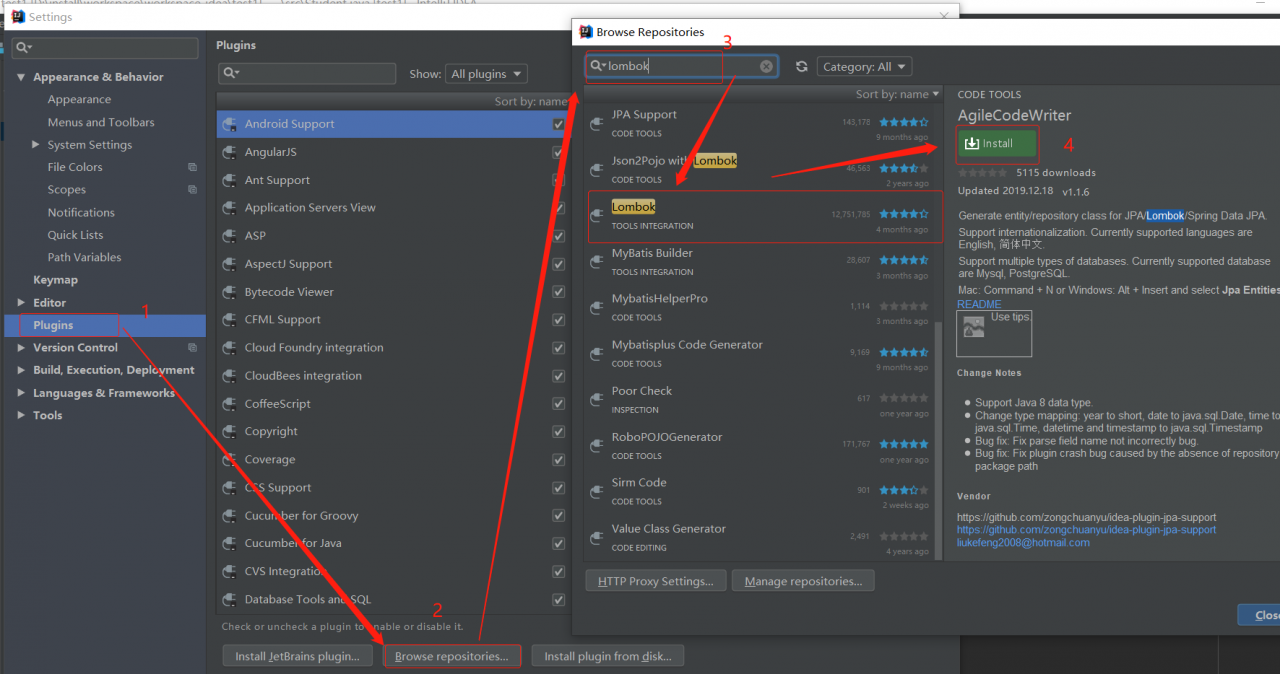
Task: Click the search magnifier in Browse Repositories
Action: 597,66
